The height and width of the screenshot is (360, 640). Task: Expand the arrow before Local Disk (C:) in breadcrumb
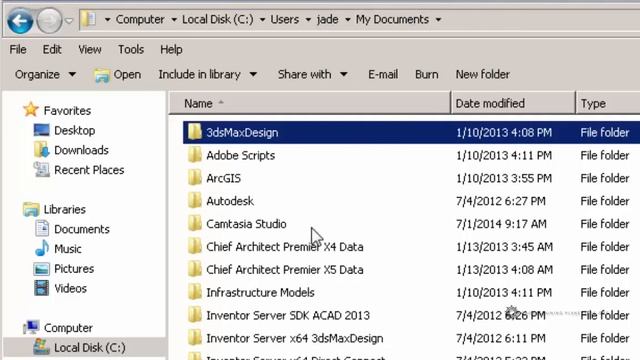[174, 20]
